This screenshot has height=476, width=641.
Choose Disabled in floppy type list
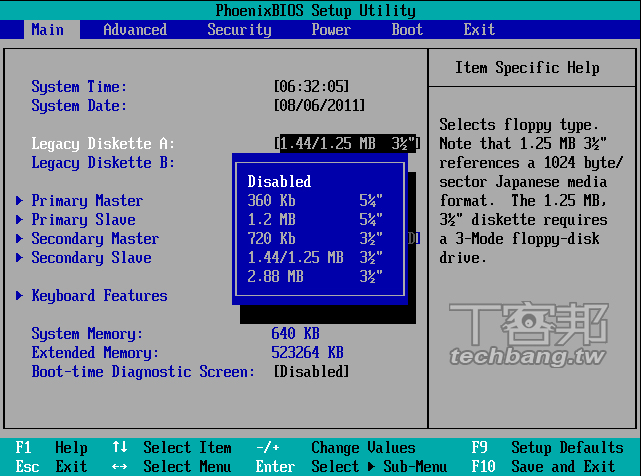(x=279, y=182)
